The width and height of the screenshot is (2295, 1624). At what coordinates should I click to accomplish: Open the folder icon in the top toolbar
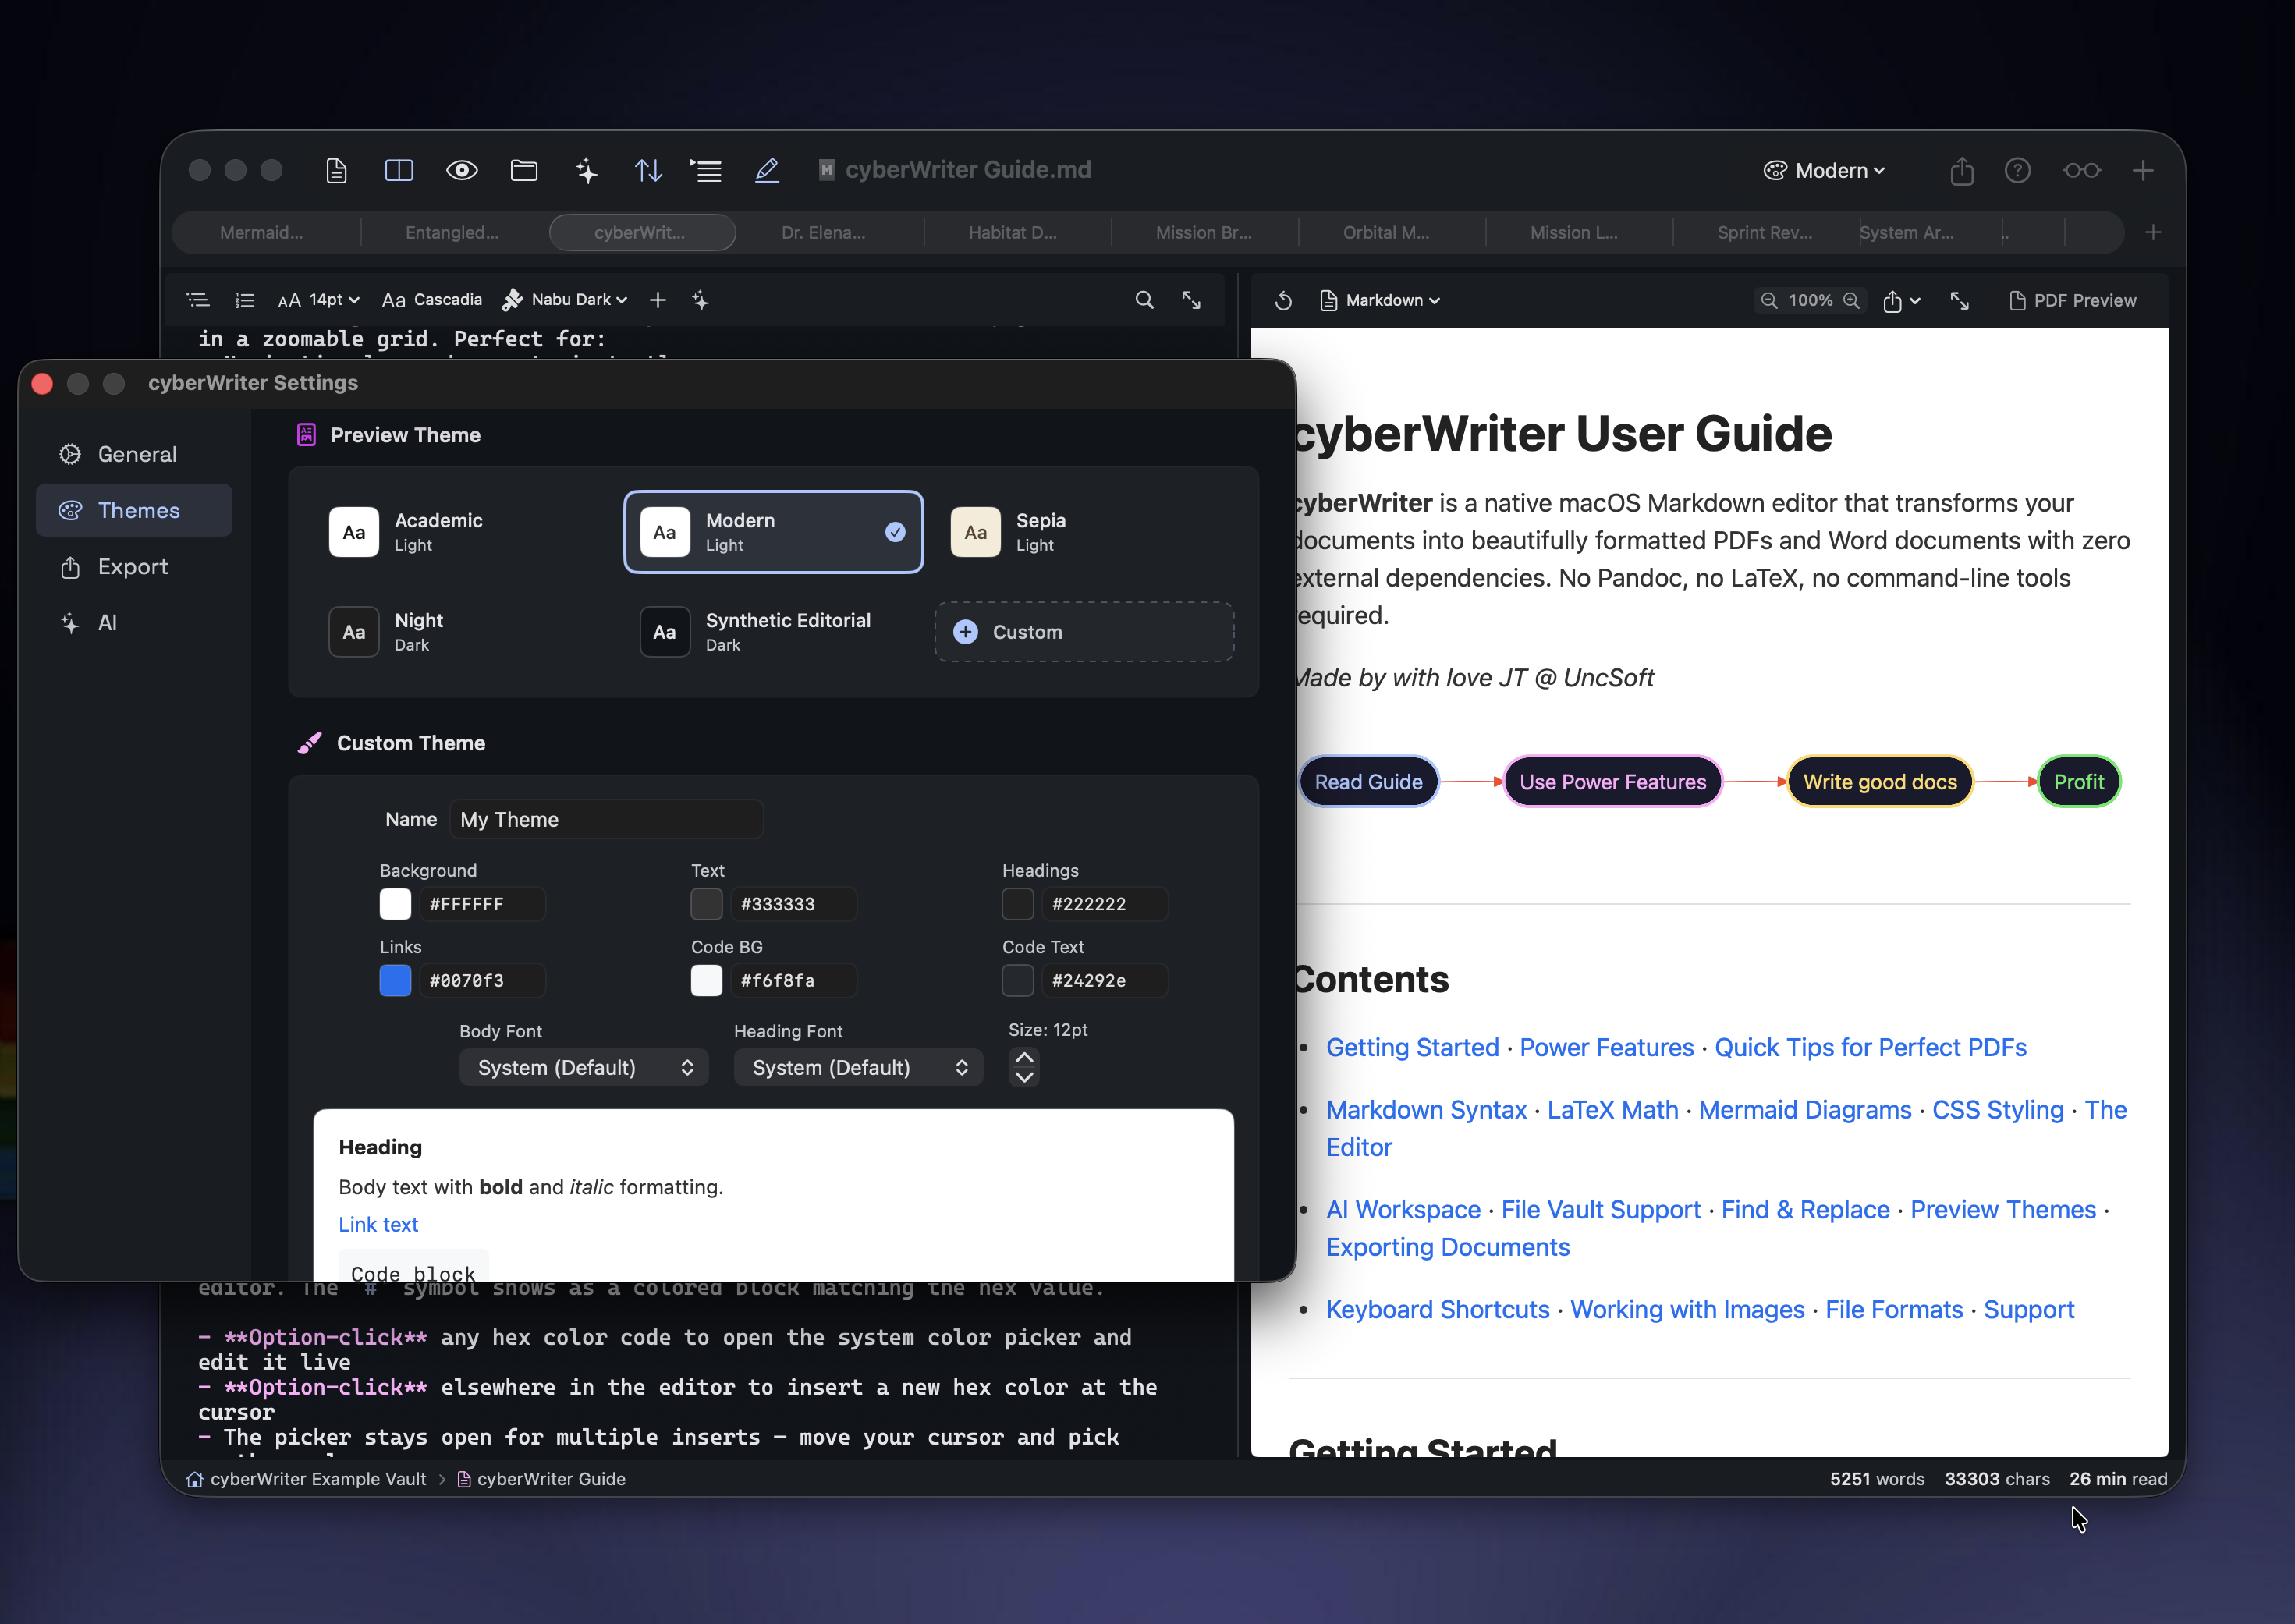tap(524, 170)
